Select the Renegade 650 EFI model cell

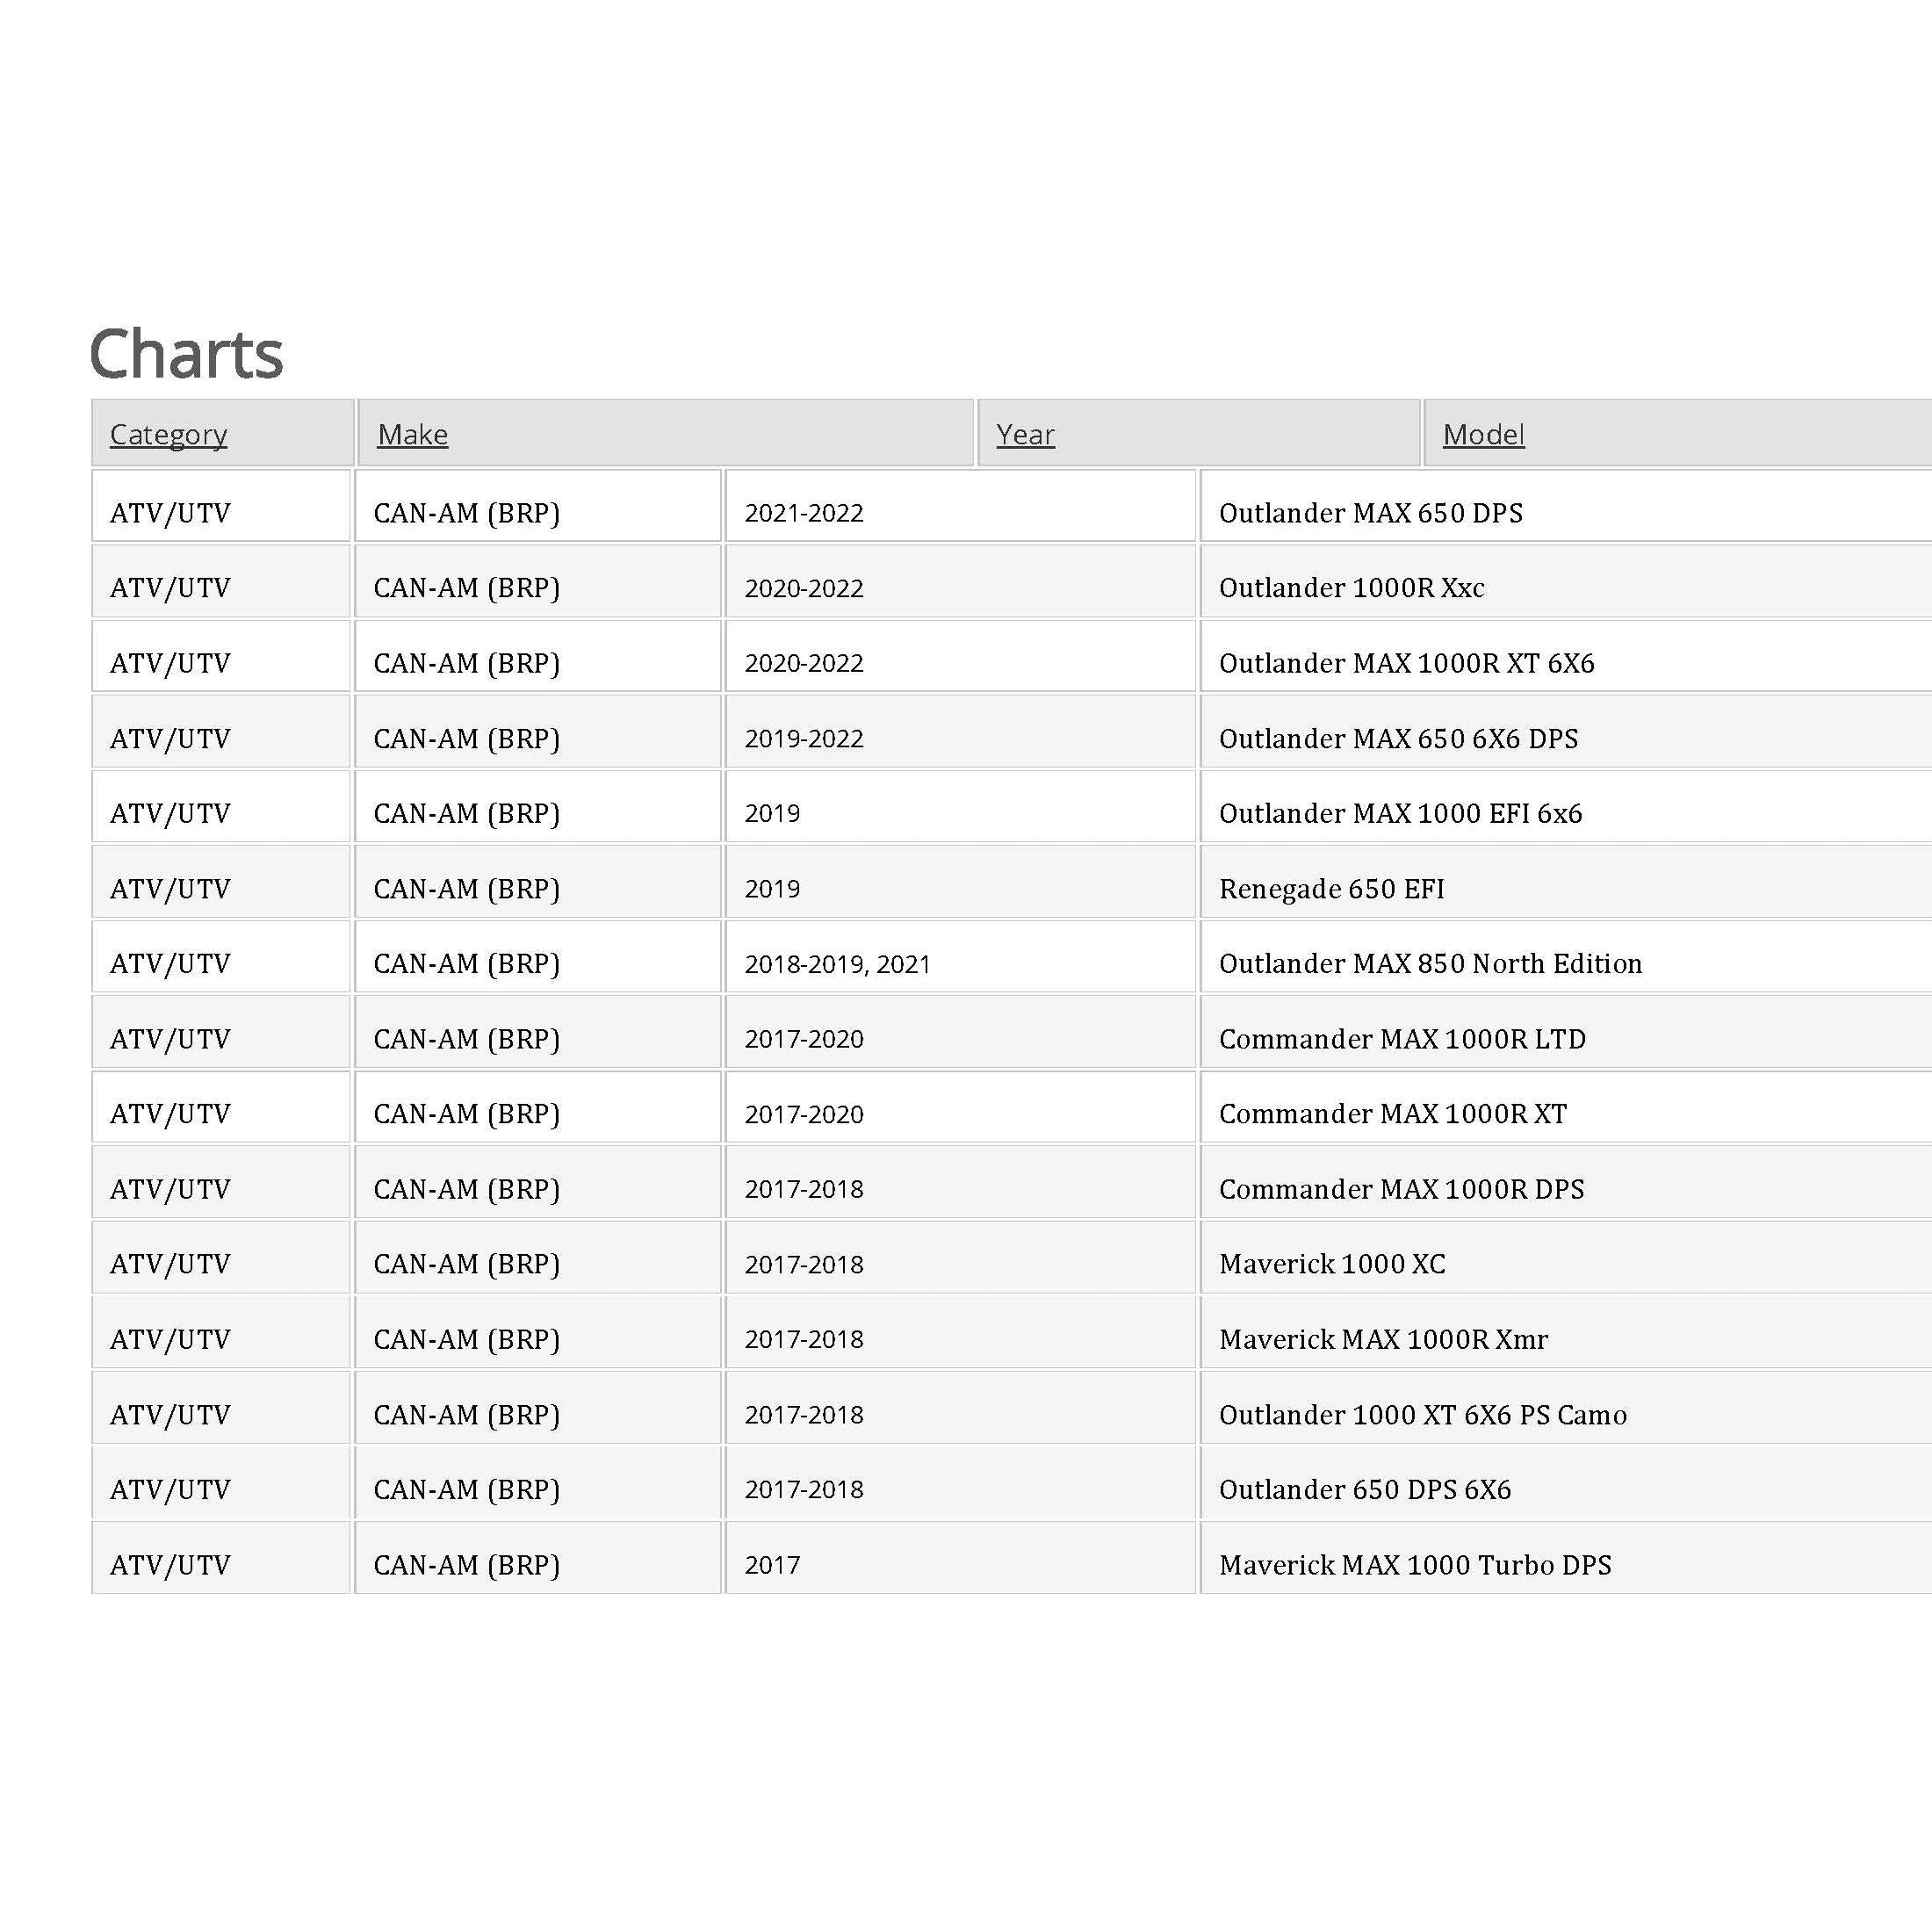coord(1565,882)
